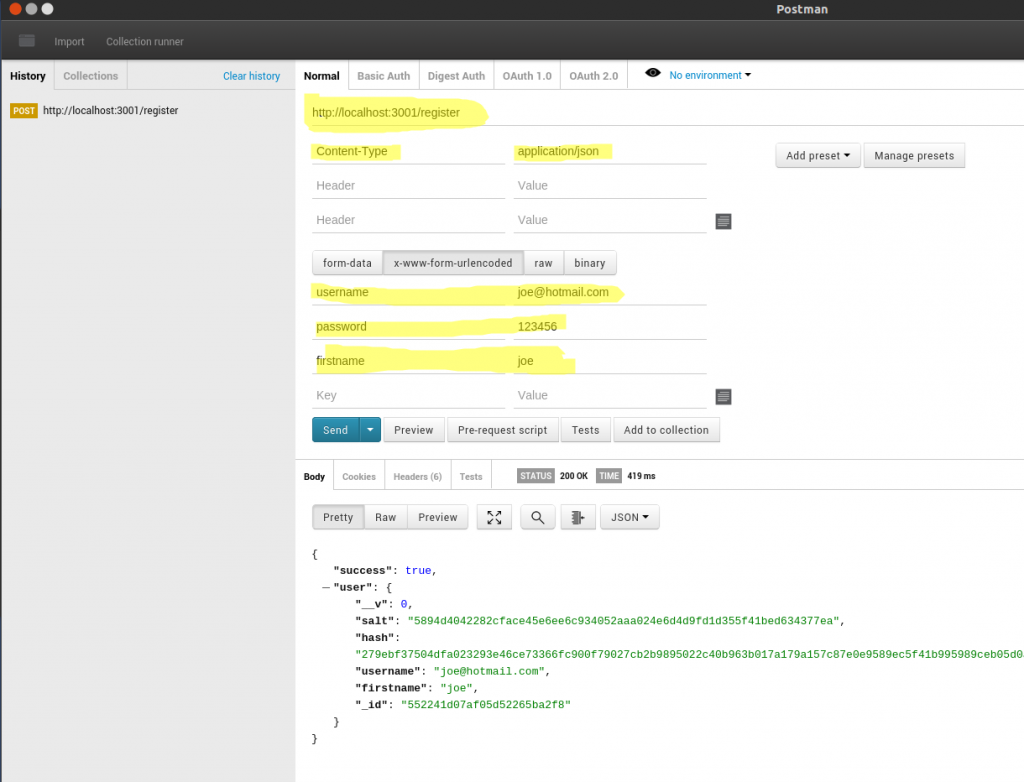Open the response Headers (6) tab
Screen dimensions: 1024x782
pos(417,476)
